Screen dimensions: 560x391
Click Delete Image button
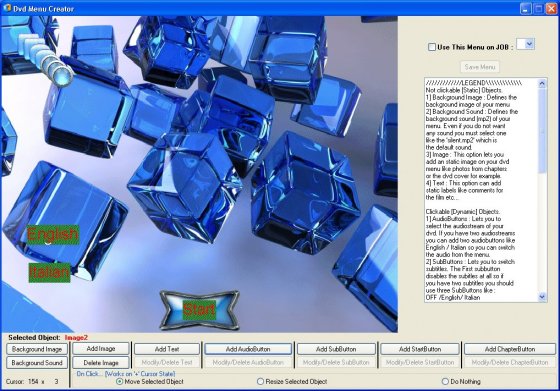tap(101, 362)
